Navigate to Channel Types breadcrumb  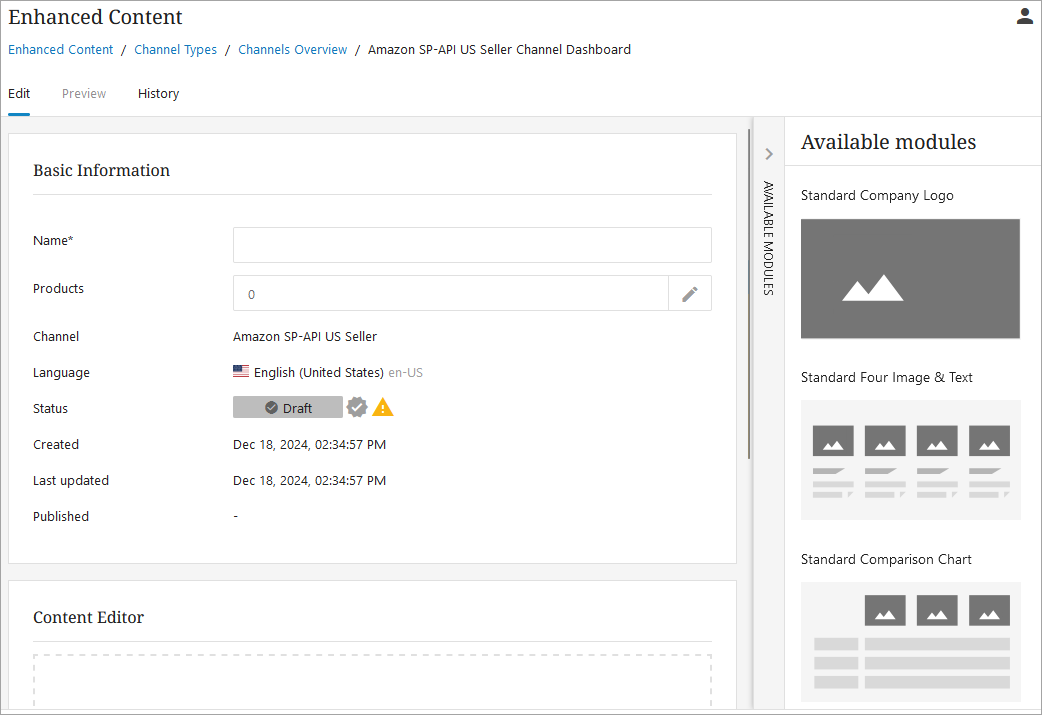[x=175, y=50]
